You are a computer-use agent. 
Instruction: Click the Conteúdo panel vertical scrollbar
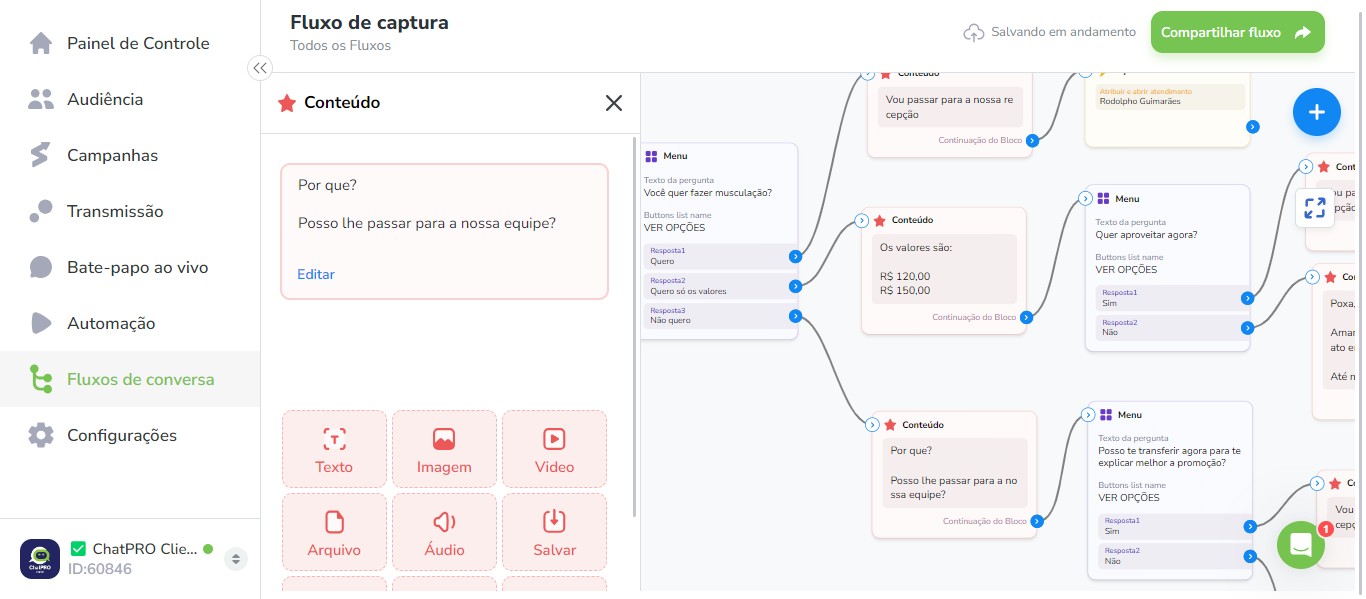point(636,328)
